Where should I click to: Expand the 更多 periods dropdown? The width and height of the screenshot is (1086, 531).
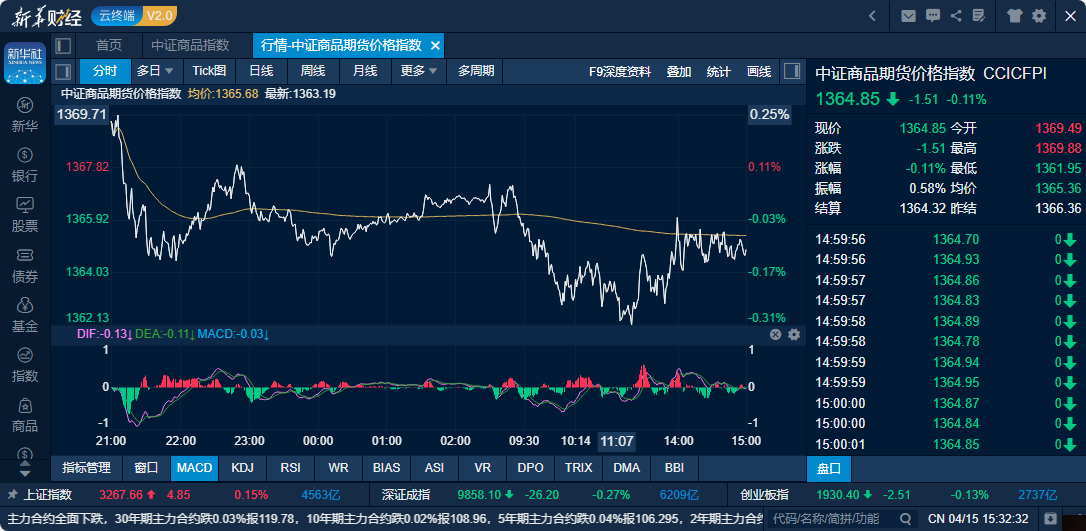point(418,71)
